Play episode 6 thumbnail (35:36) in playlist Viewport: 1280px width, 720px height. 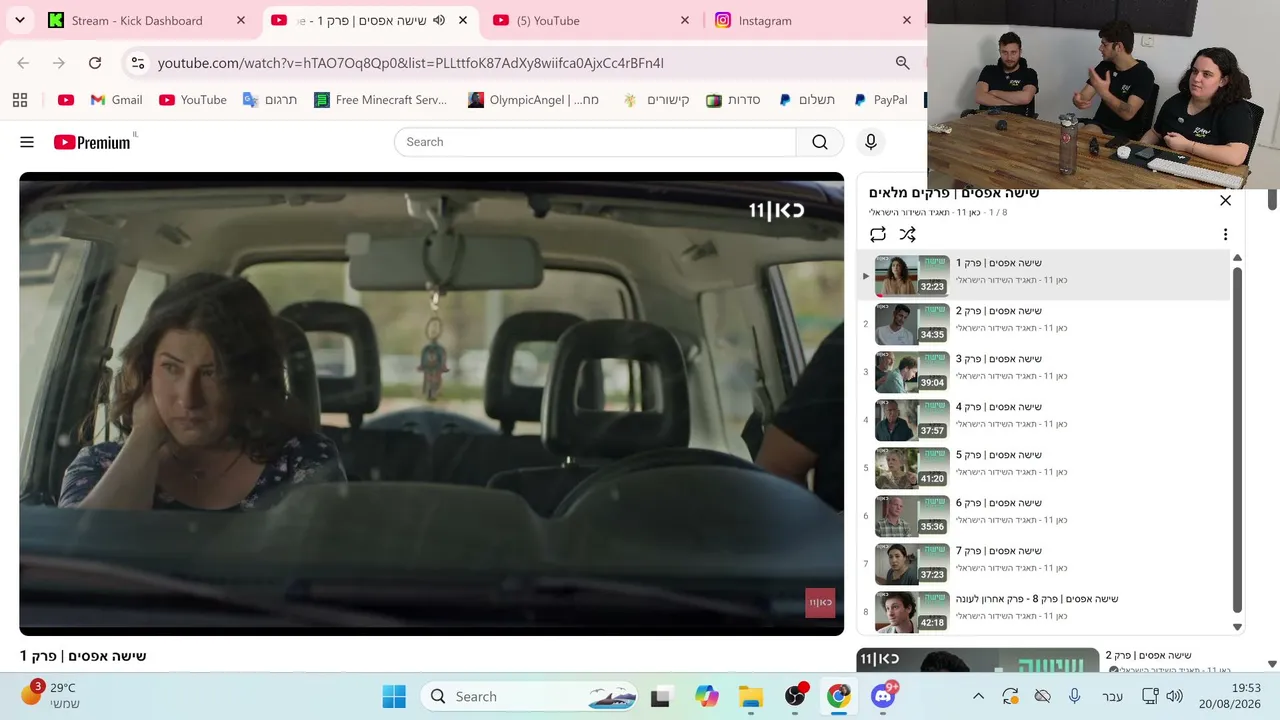pos(911,516)
